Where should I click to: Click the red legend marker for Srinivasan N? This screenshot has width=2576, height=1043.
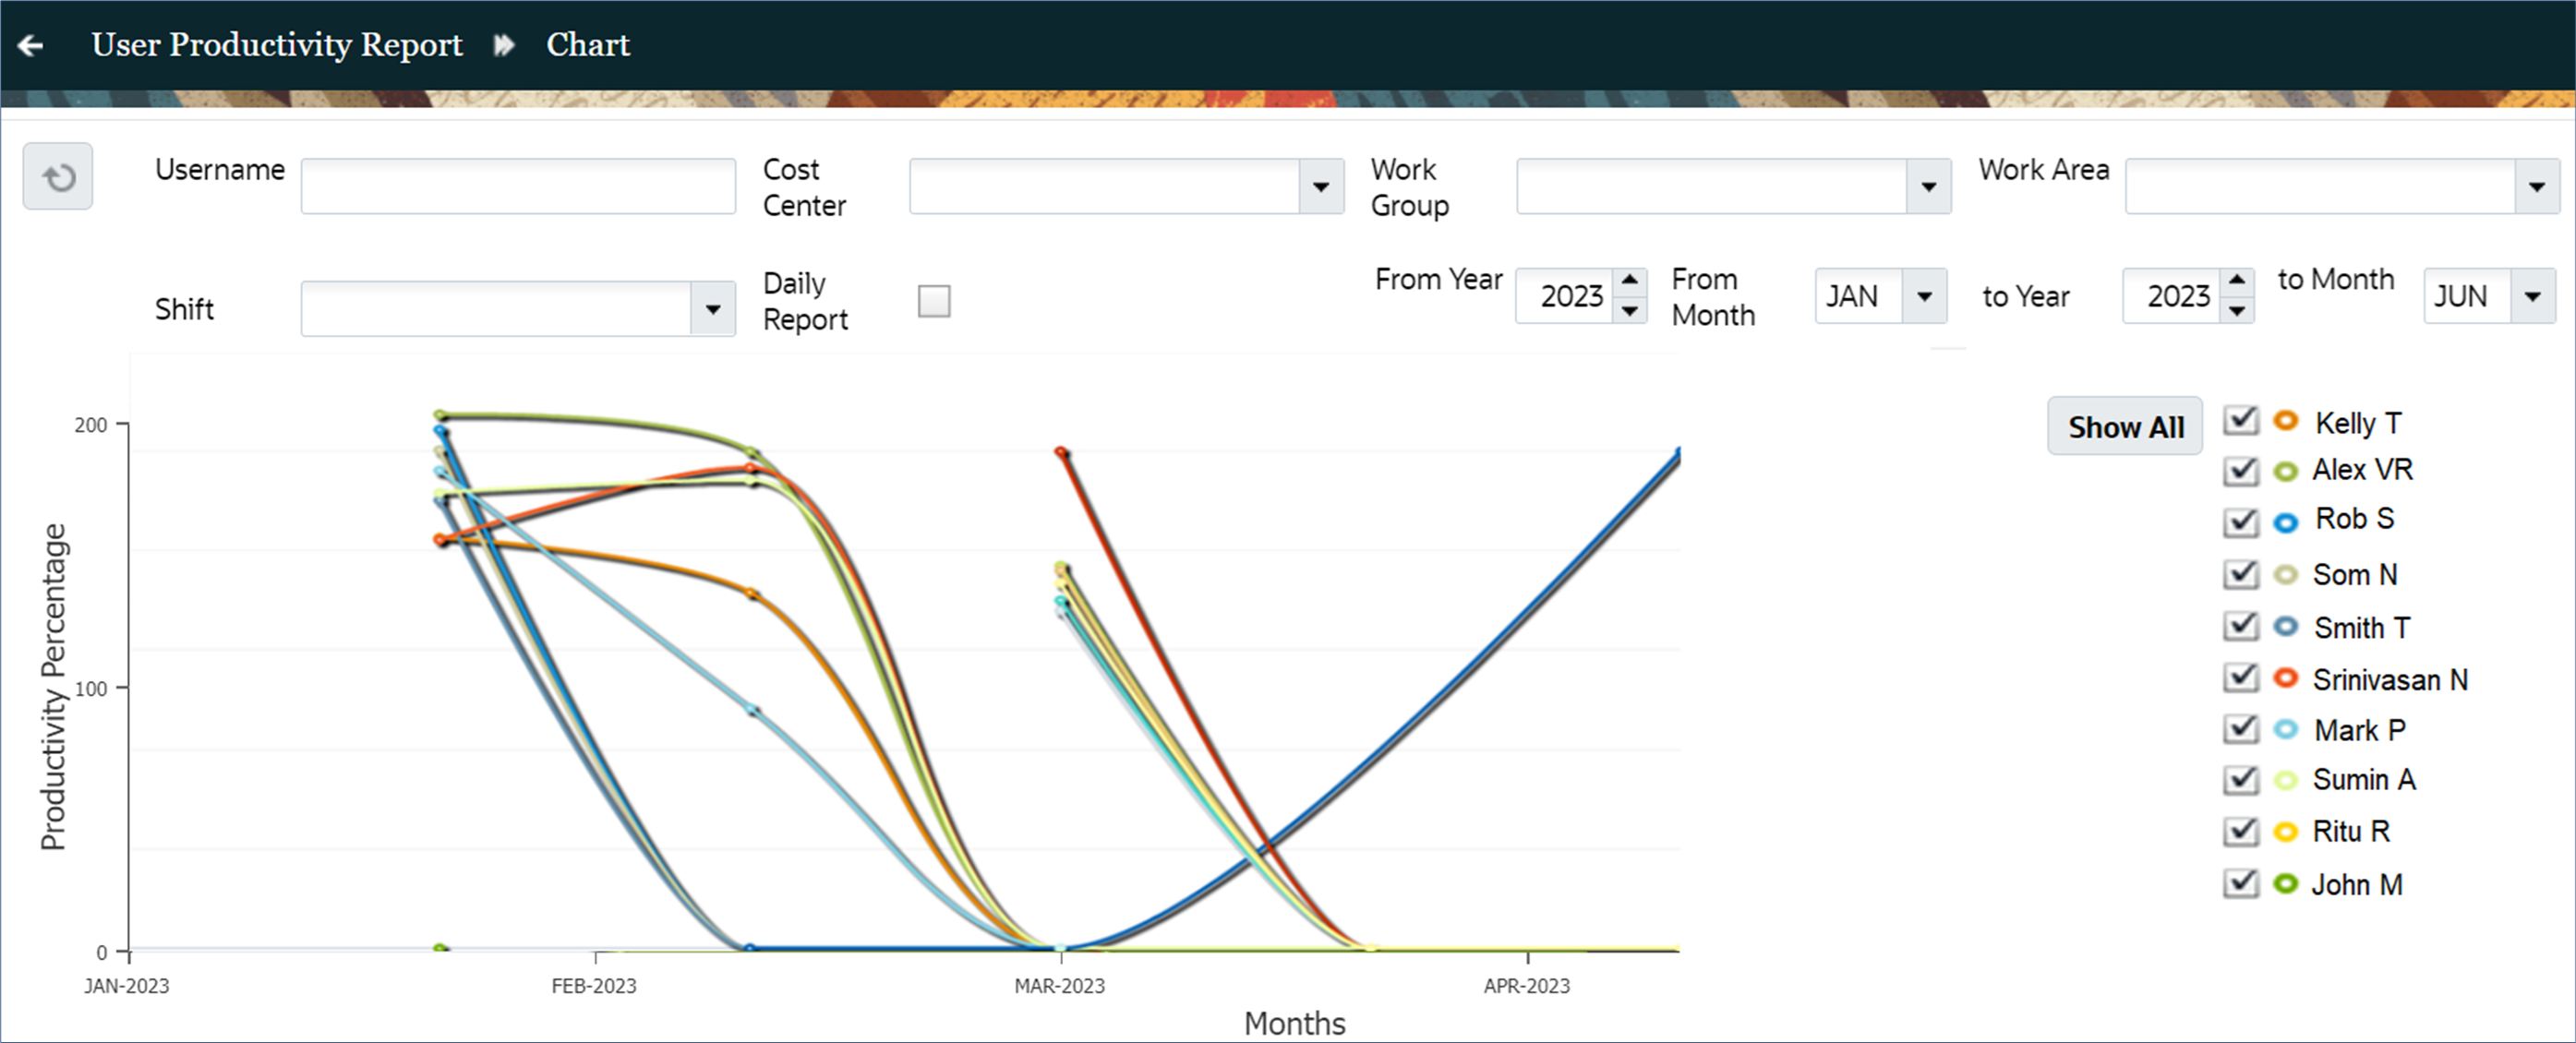coord(2286,678)
